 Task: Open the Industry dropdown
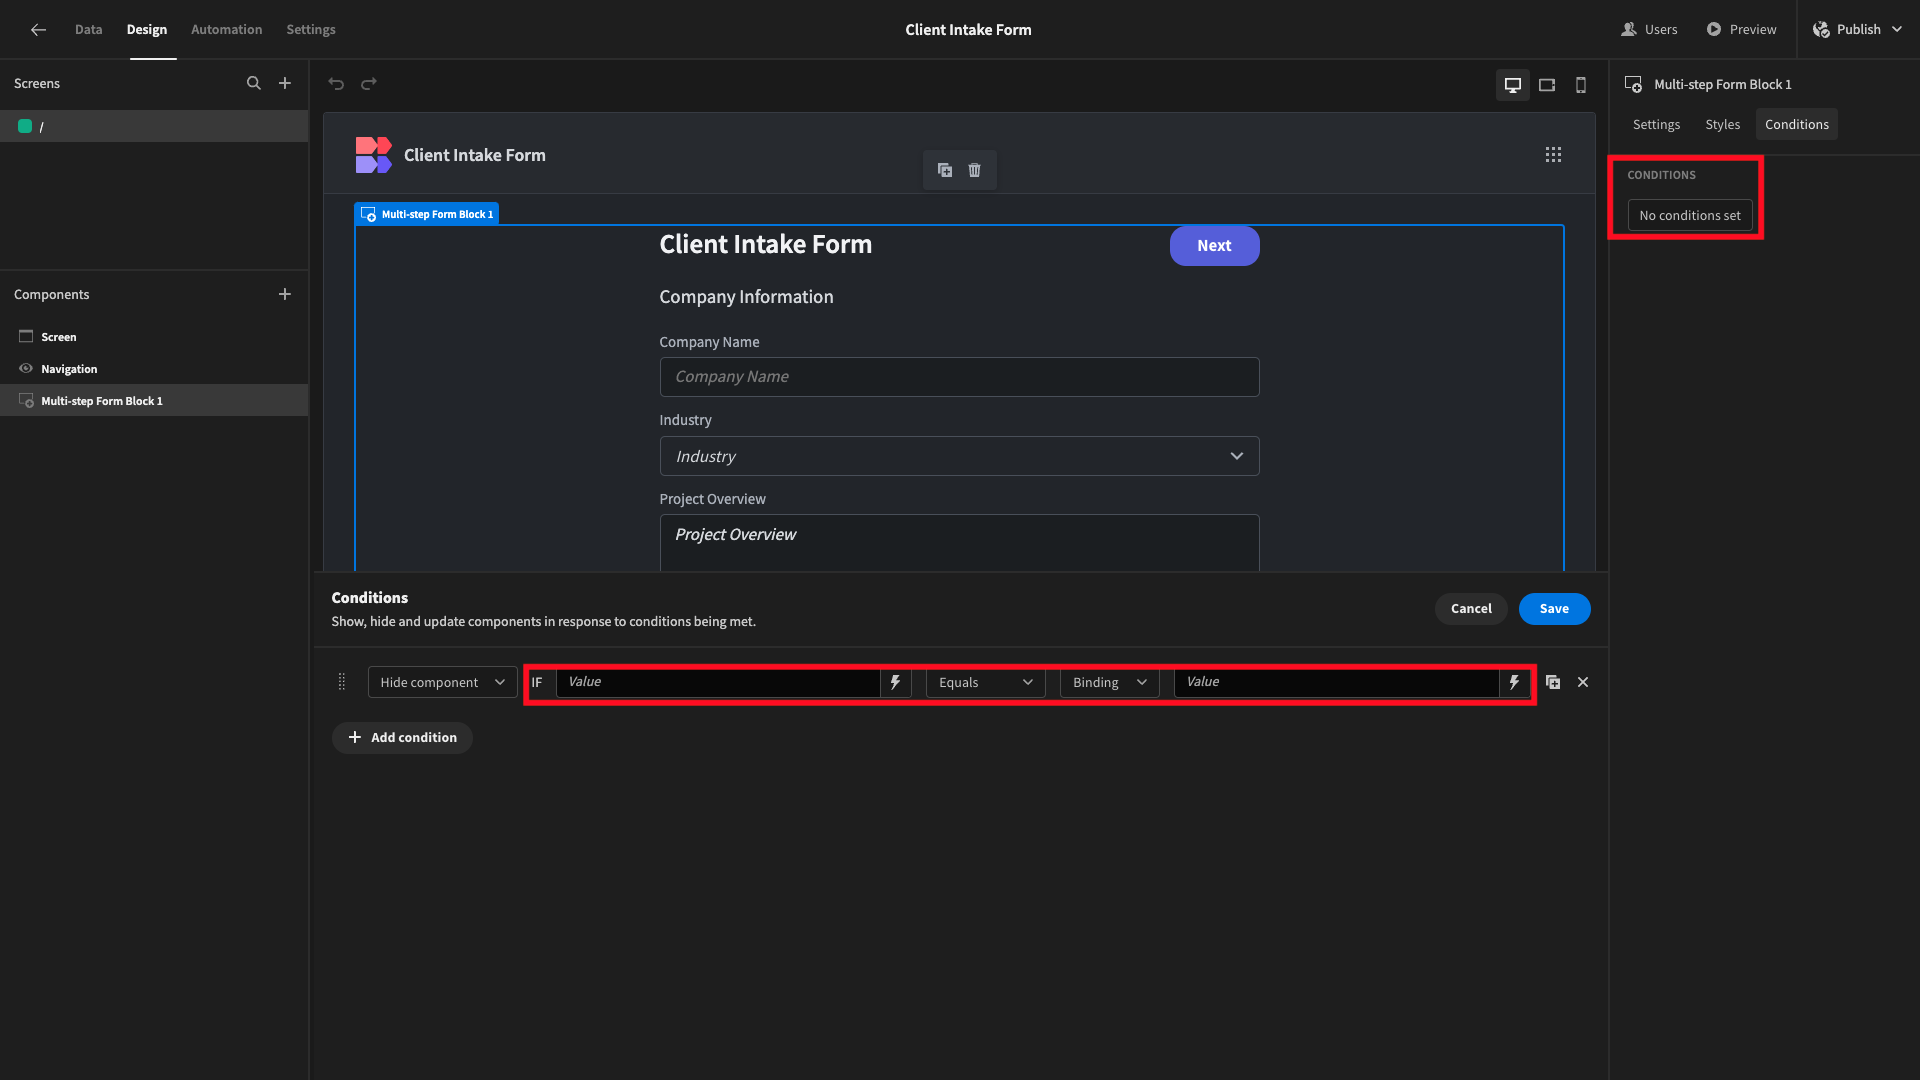(959, 456)
